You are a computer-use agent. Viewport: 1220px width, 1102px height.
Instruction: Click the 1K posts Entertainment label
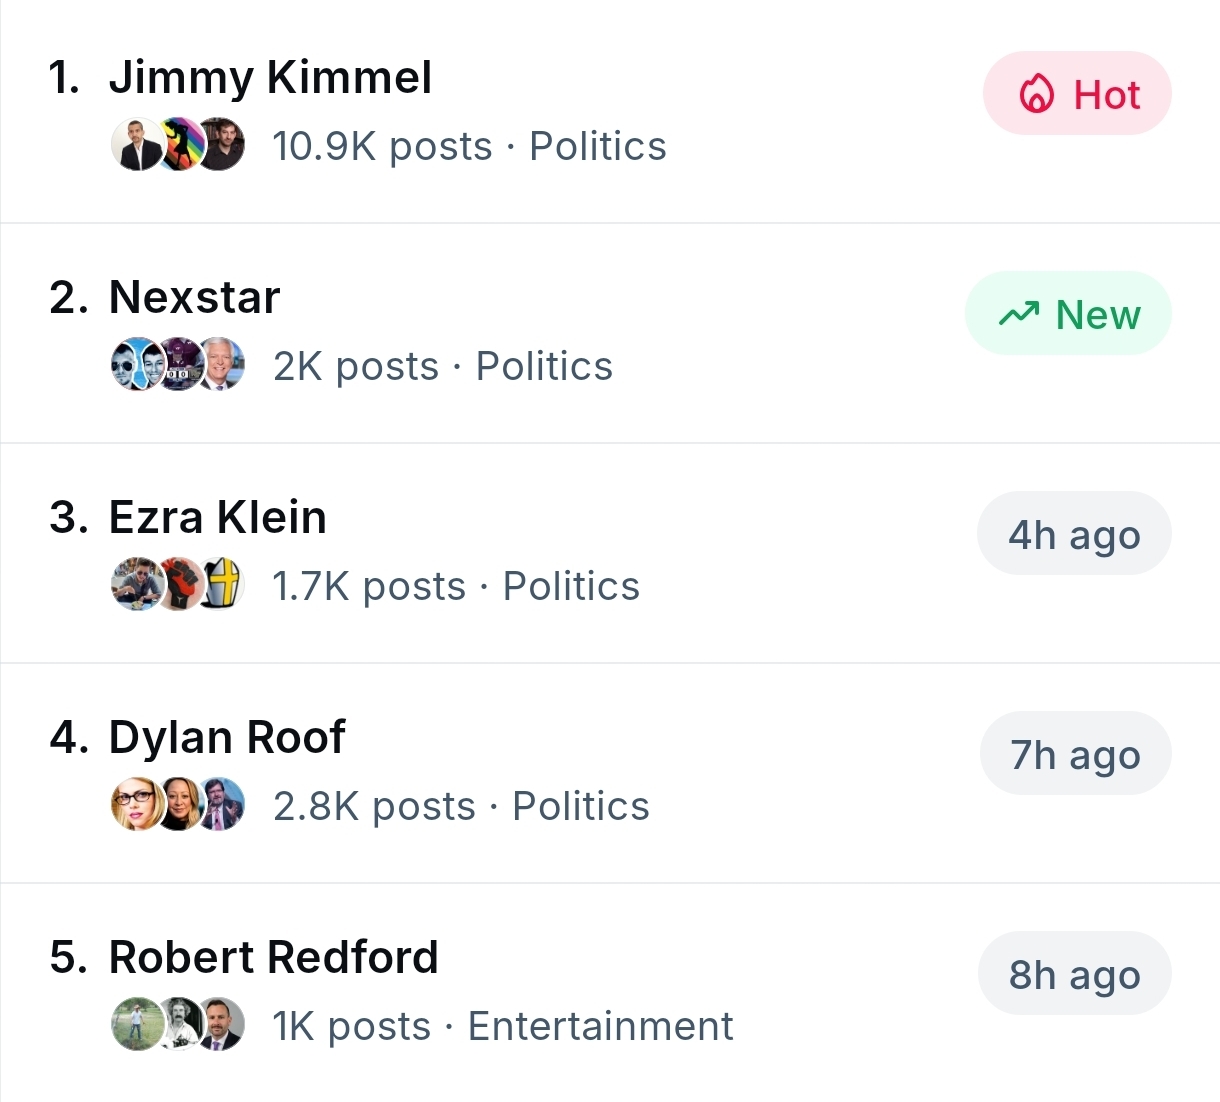click(502, 1026)
